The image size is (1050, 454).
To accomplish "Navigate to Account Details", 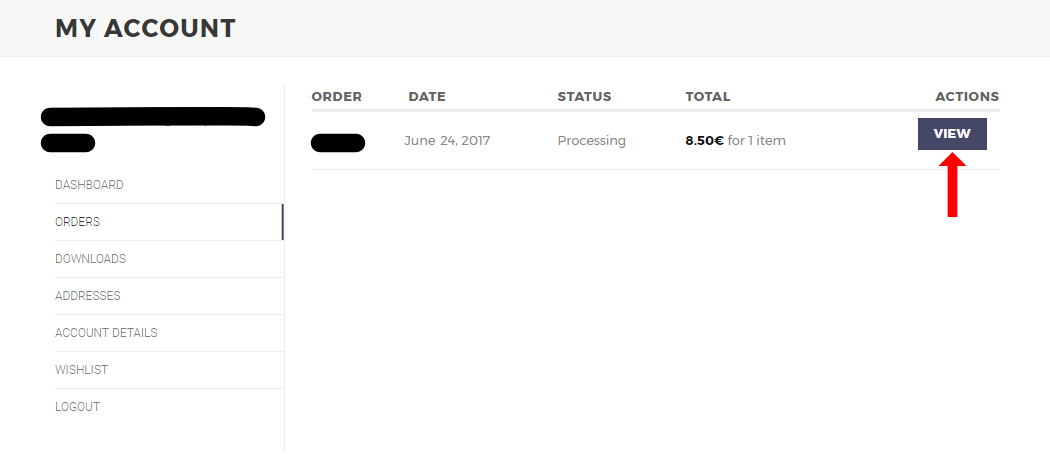I will pos(106,333).
